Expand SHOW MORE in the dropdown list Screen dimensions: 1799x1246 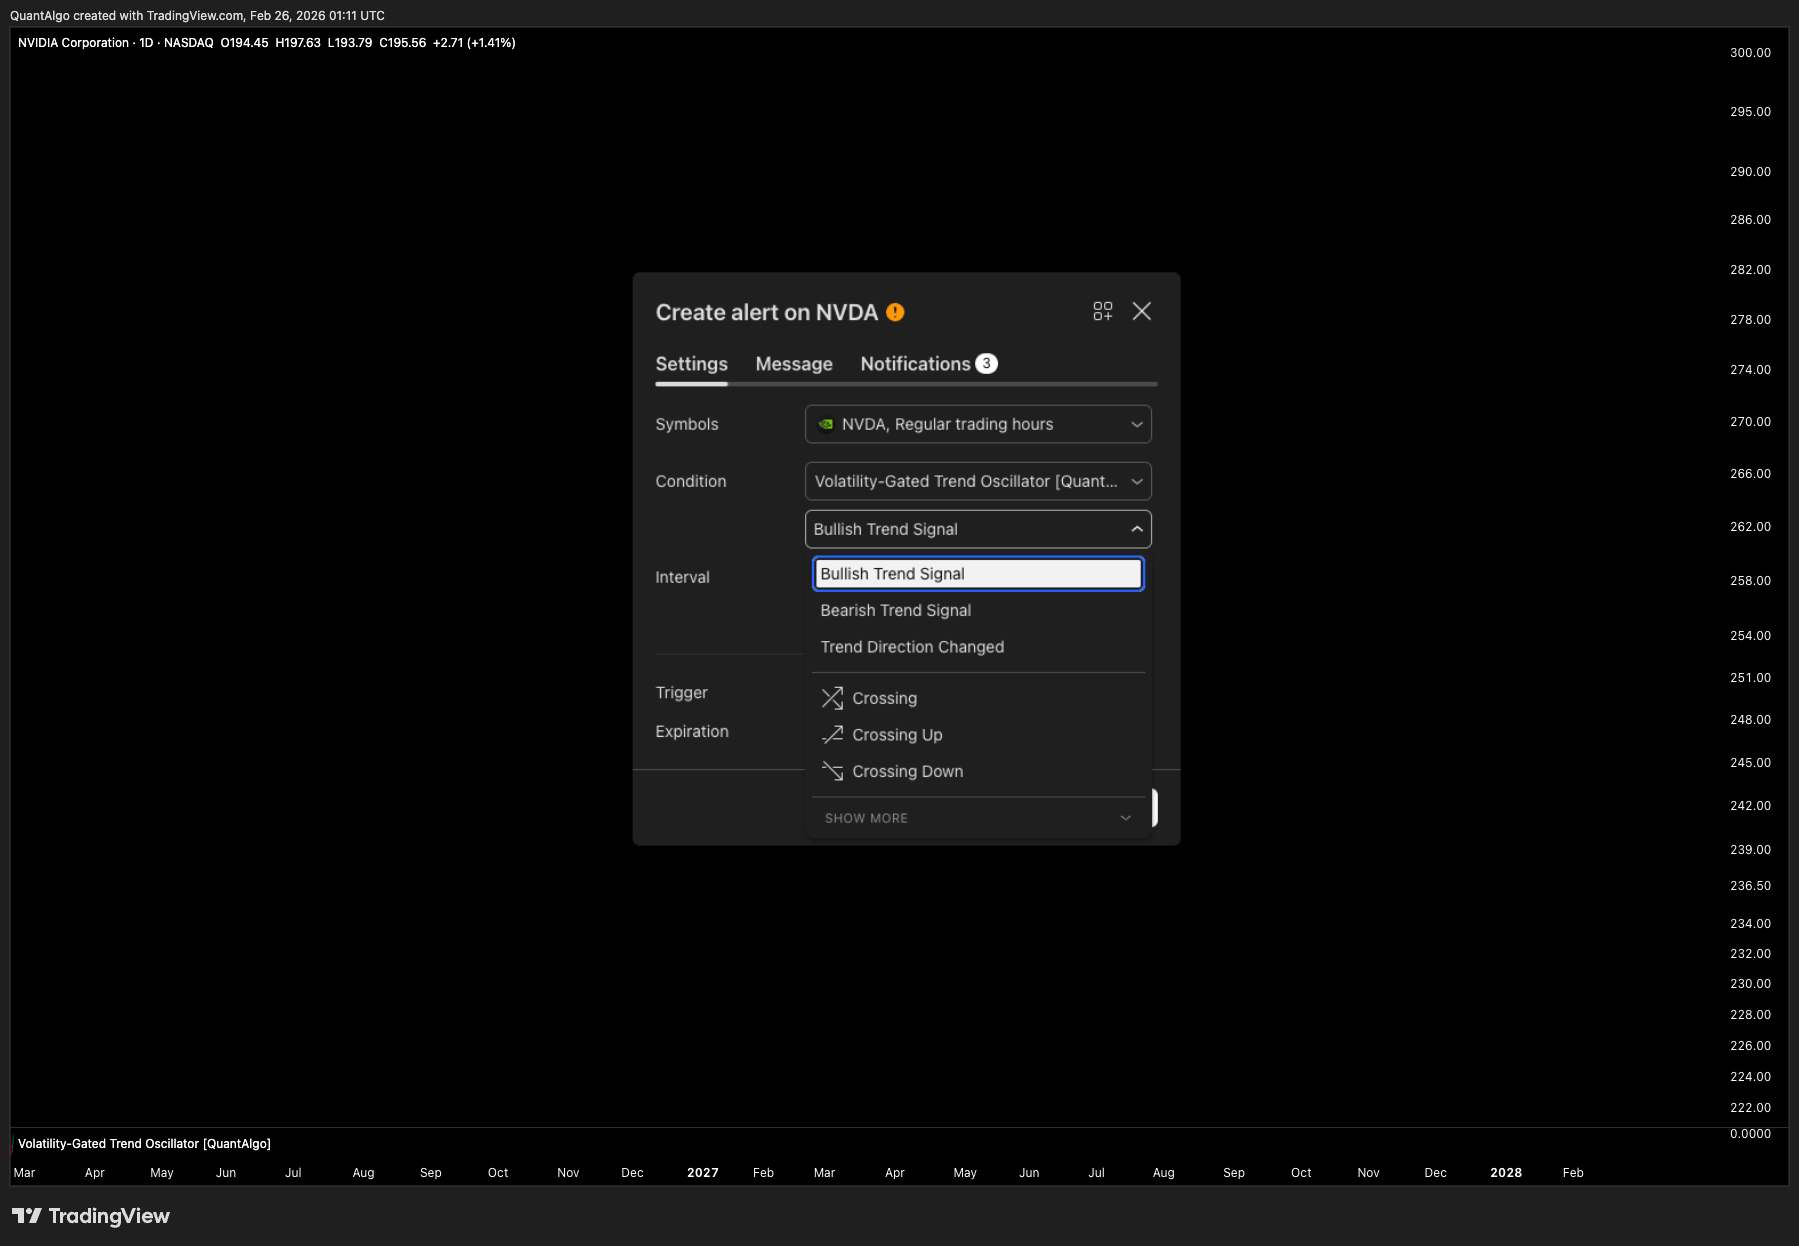(x=978, y=818)
